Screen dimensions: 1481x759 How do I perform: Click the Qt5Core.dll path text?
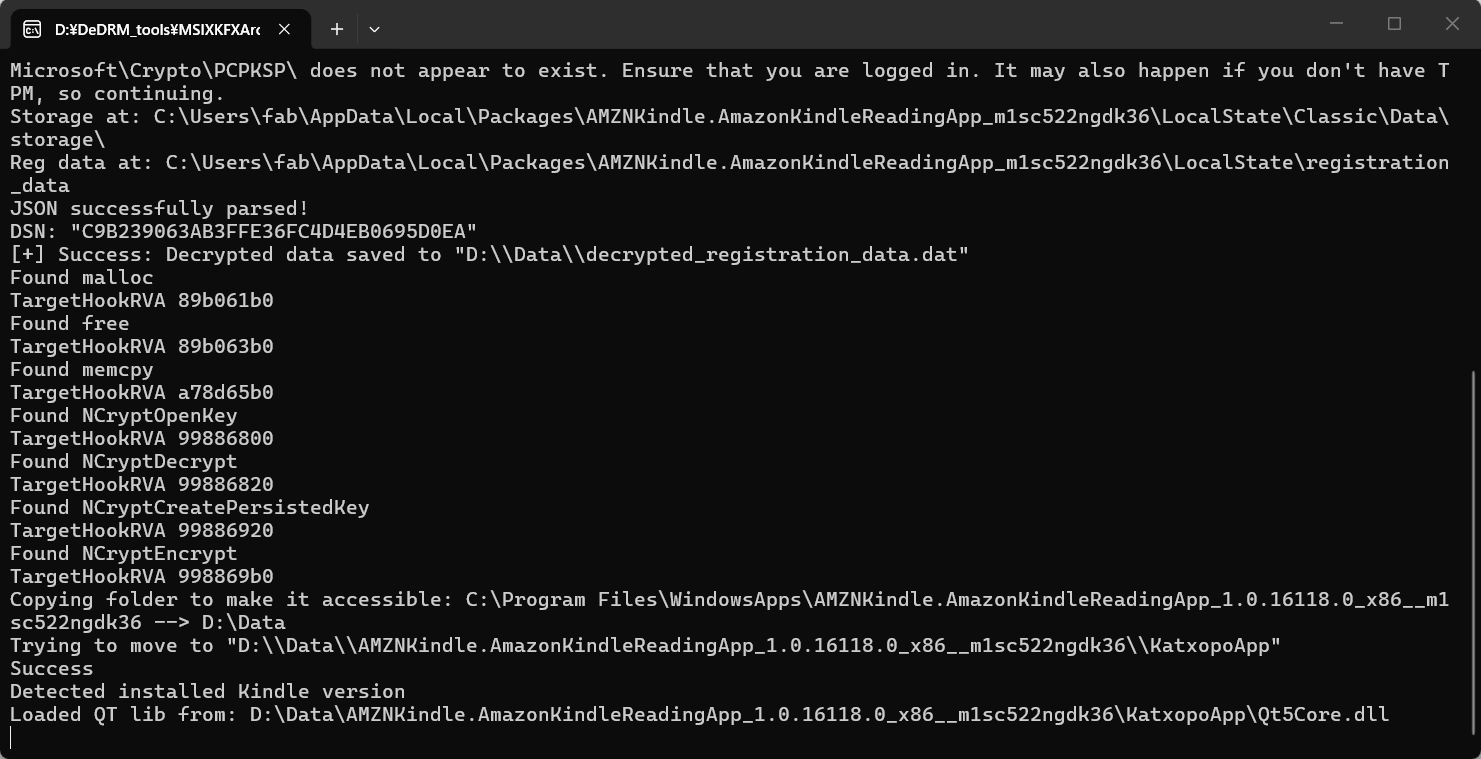point(819,714)
